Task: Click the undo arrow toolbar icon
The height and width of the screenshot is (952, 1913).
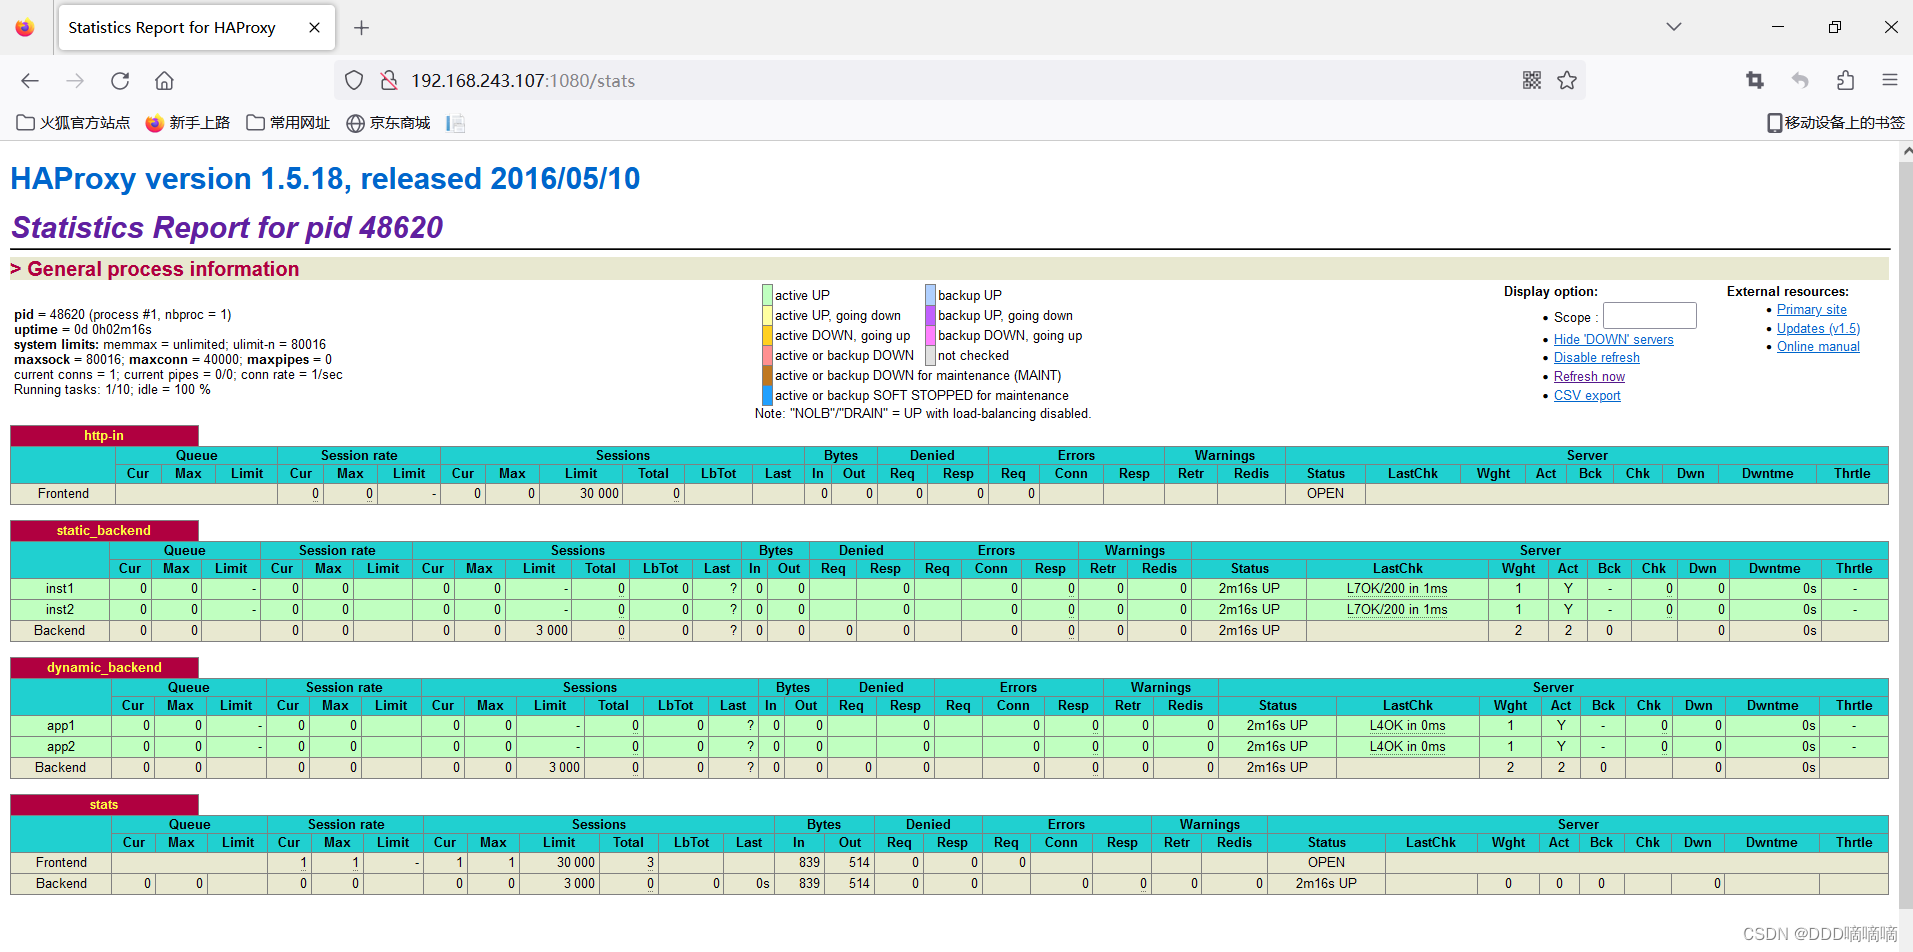Action: (x=1800, y=81)
